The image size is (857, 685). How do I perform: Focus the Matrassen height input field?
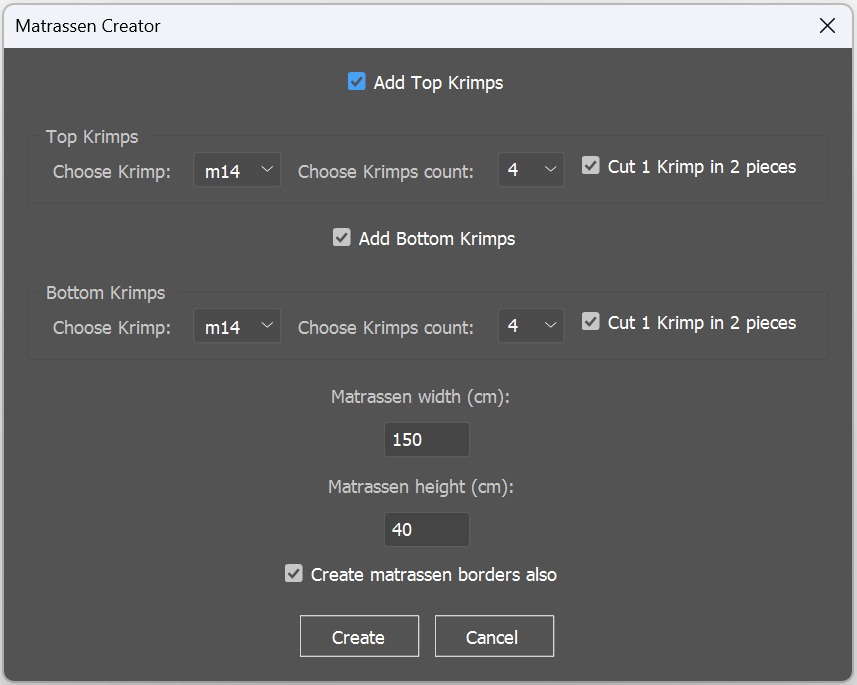[x=427, y=530]
